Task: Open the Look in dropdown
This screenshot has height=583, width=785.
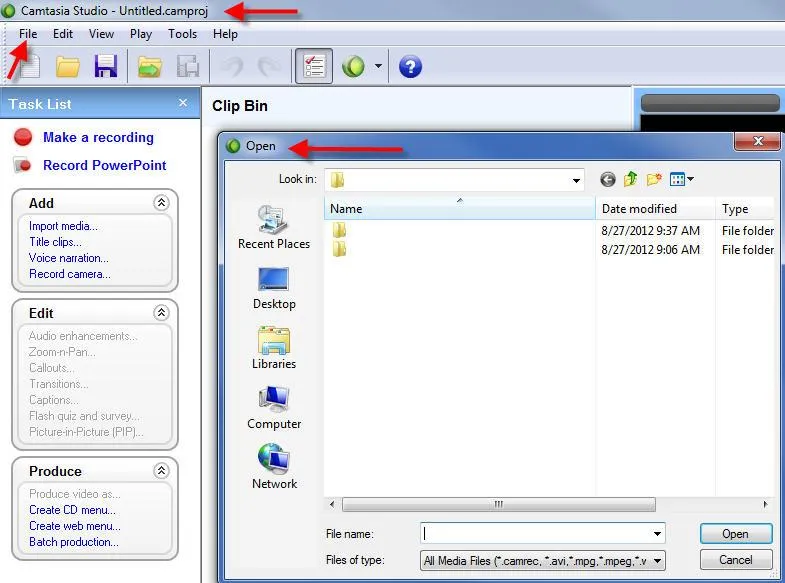Action: click(x=576, y=180)
